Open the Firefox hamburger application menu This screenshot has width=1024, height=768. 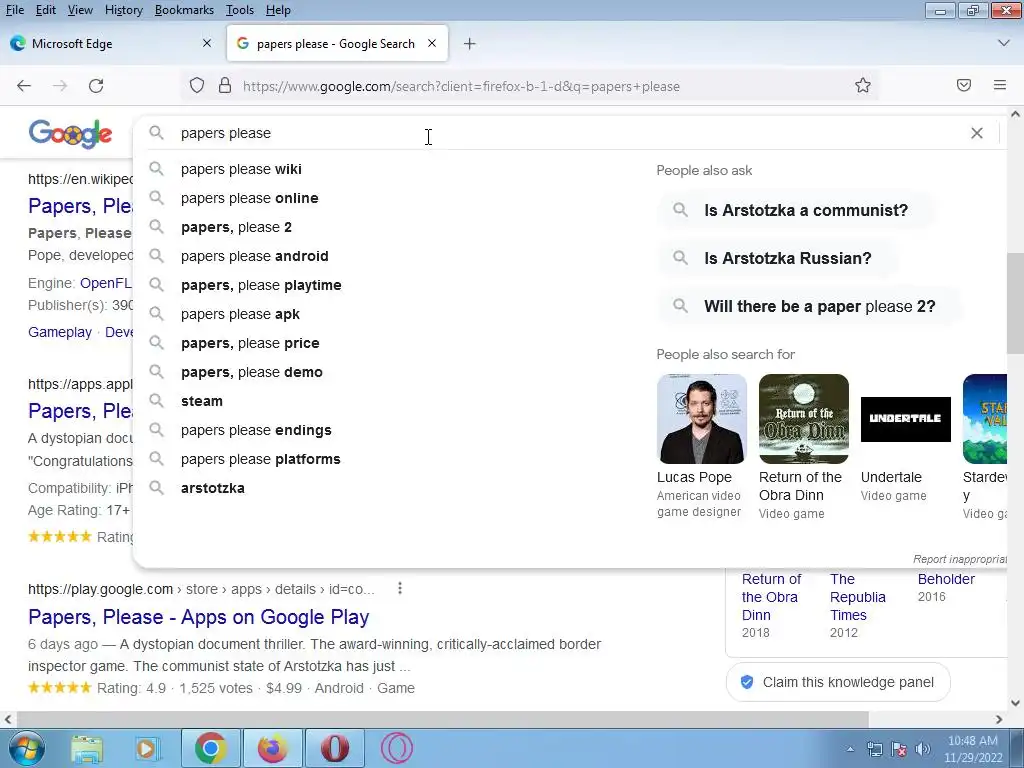click(x=1000, y=85)
